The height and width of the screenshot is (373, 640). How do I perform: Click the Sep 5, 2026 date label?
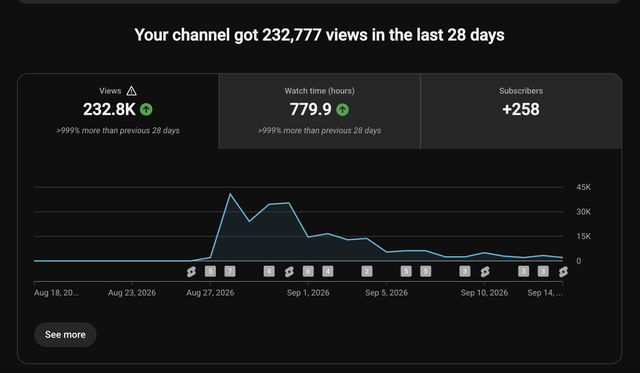(x=387, y=293)
